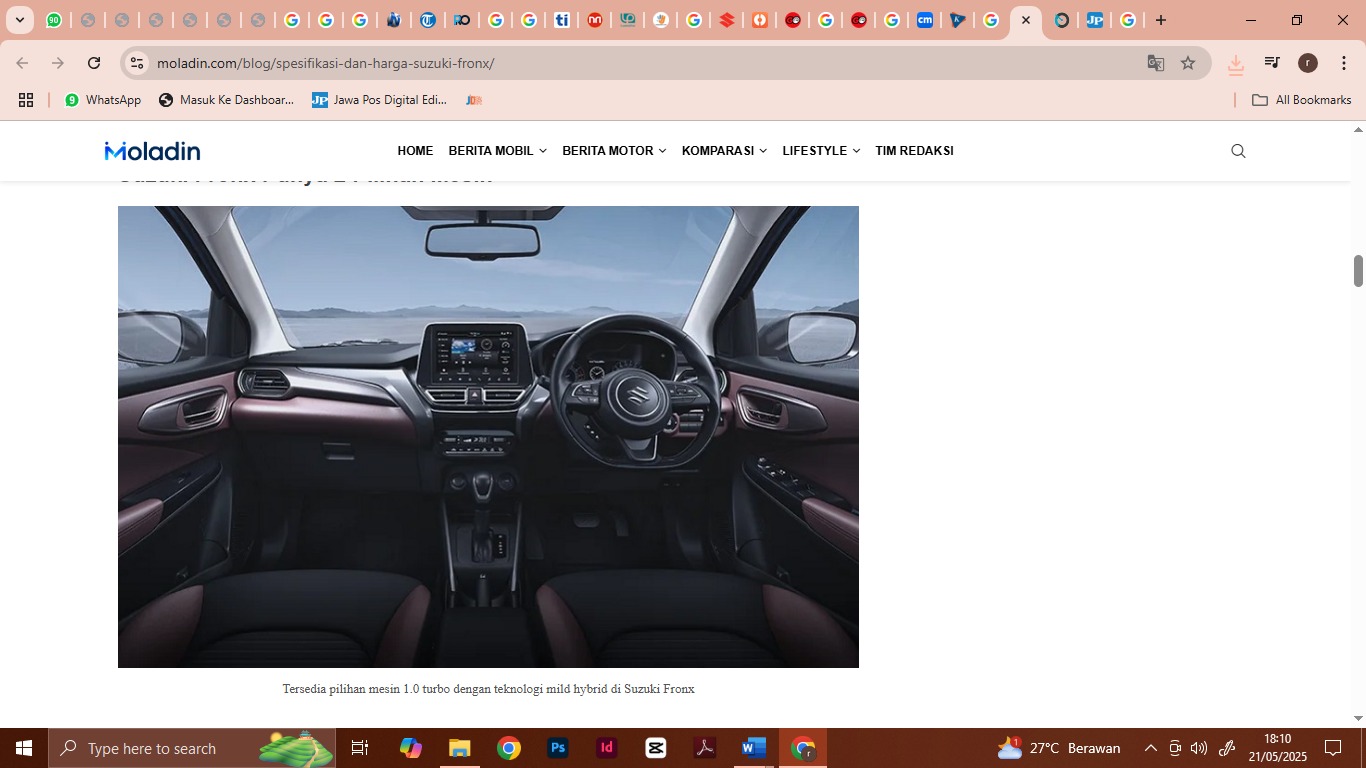The width and height of the screenshot is (1366, 768).
Task: Close the active moladin tab
Action: (x=1026, y=20)
